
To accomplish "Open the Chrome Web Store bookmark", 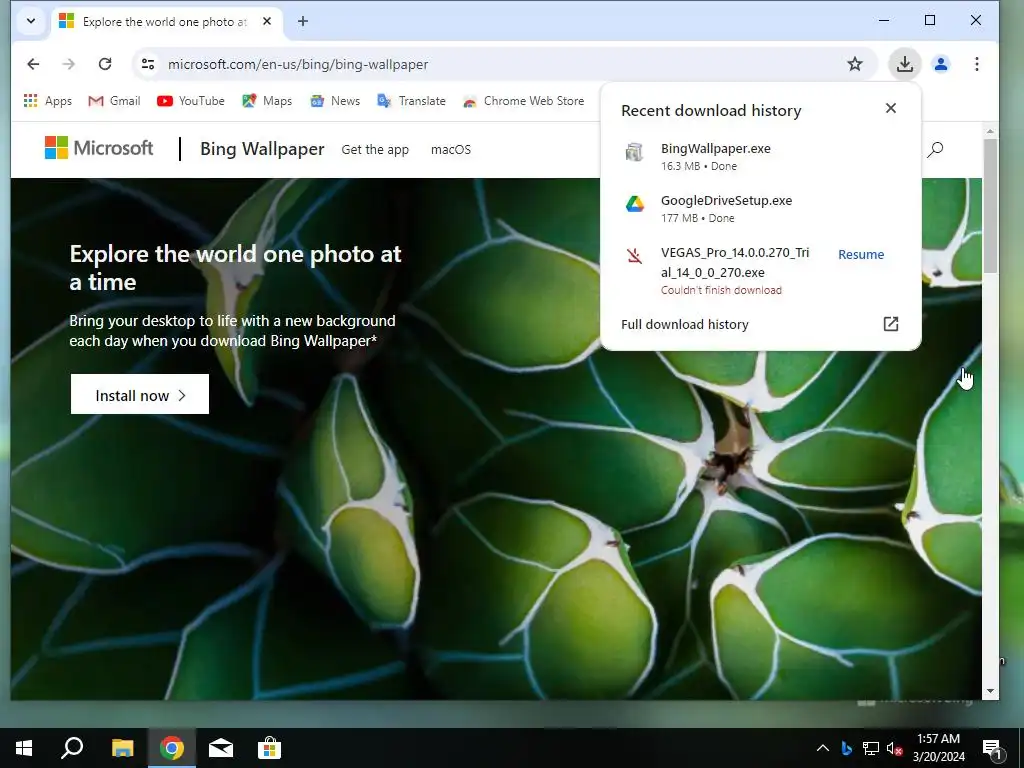I will click(x=523, y=101).
